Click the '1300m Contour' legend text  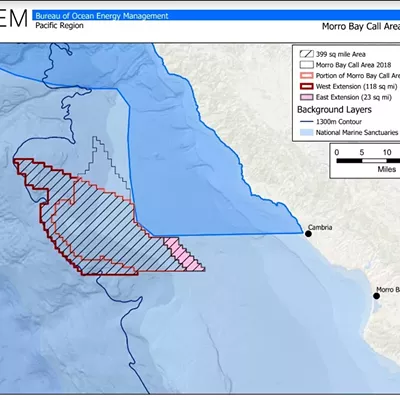pyautogui.click(x=339, y=122)
